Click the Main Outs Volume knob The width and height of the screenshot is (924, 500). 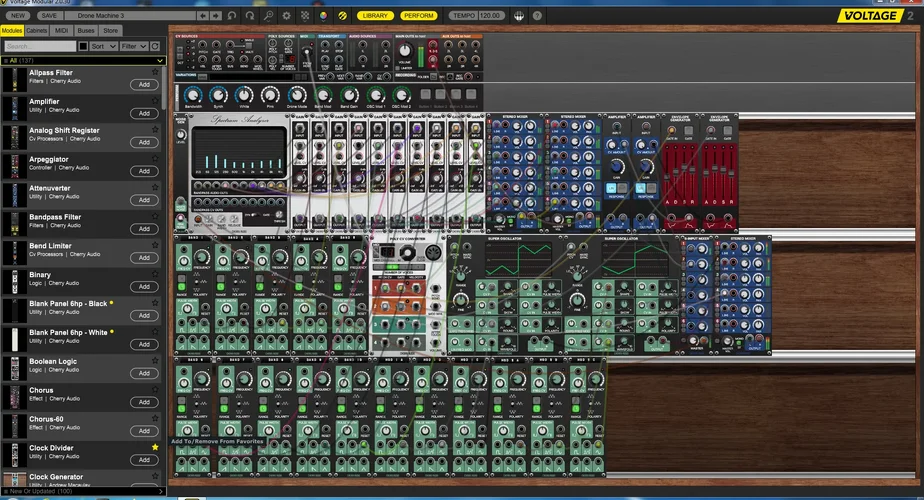[x=405, y=52]
